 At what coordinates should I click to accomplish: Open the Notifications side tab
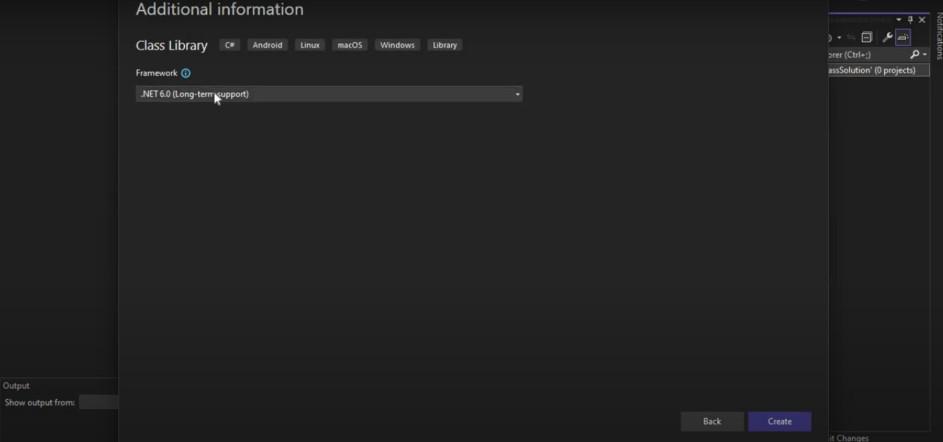coord(938,37)
